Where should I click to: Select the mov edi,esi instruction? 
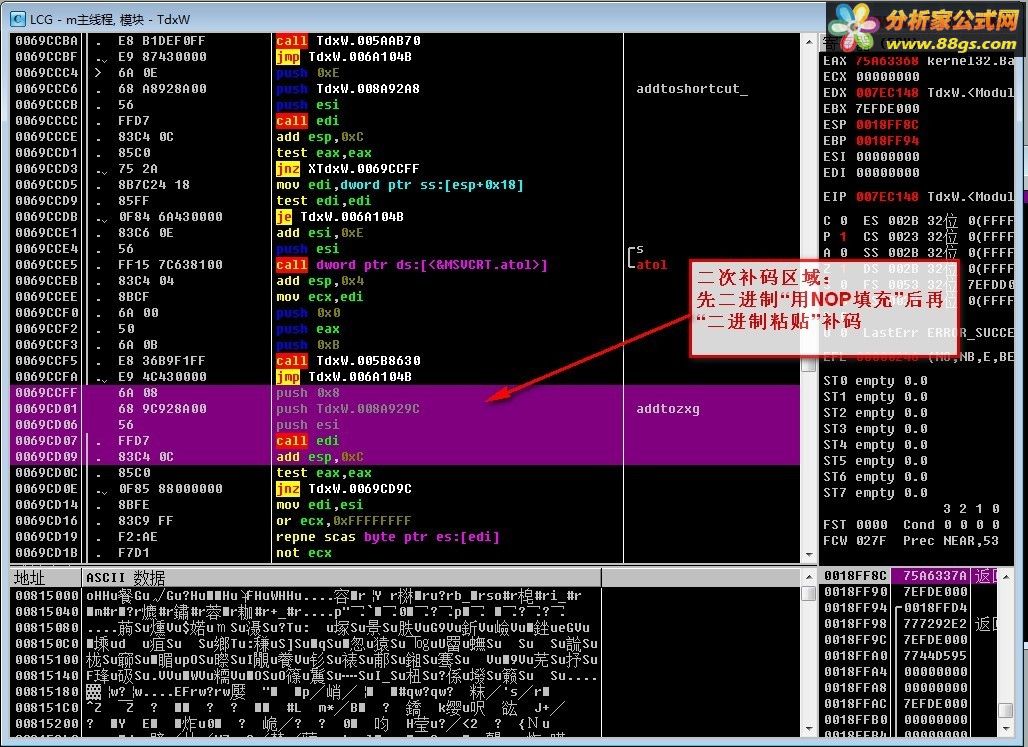point(319,505)
